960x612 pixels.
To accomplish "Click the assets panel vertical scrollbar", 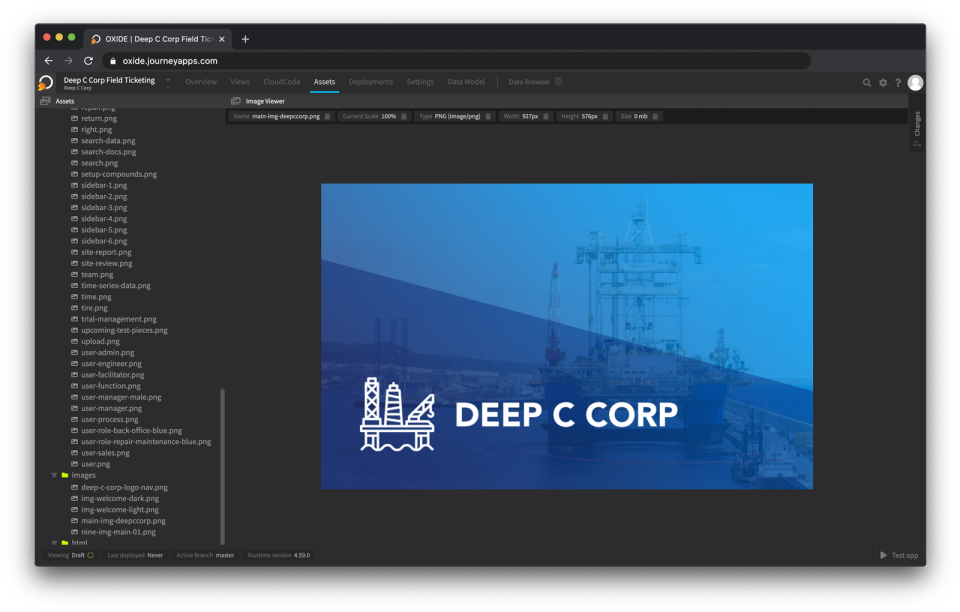I will click(x=222, y=466).
